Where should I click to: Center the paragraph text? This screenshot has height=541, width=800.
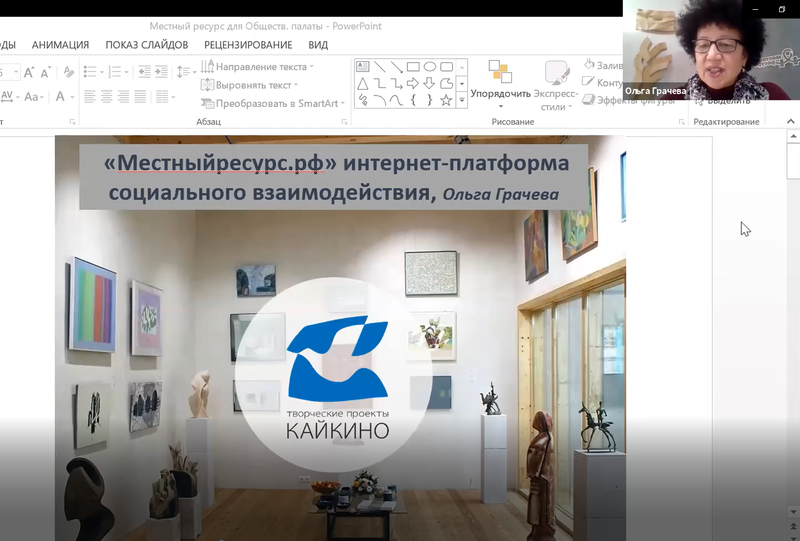pyautogui.click(x=107, y=96)
